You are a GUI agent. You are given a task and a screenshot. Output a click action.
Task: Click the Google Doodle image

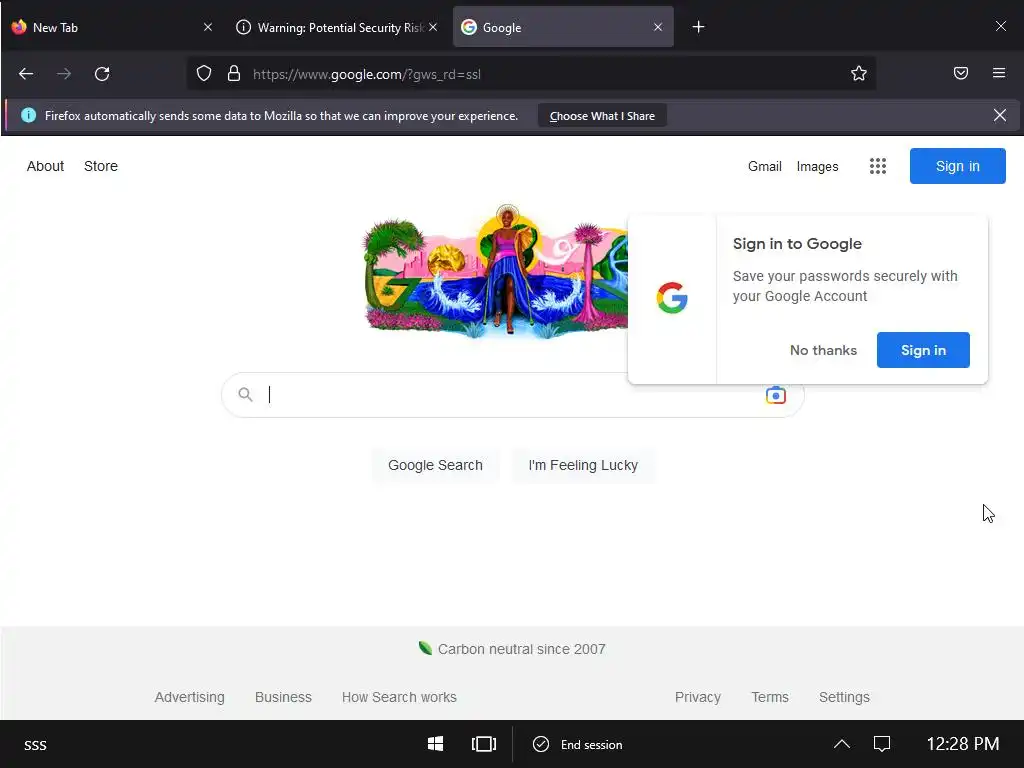coord(494,271)
